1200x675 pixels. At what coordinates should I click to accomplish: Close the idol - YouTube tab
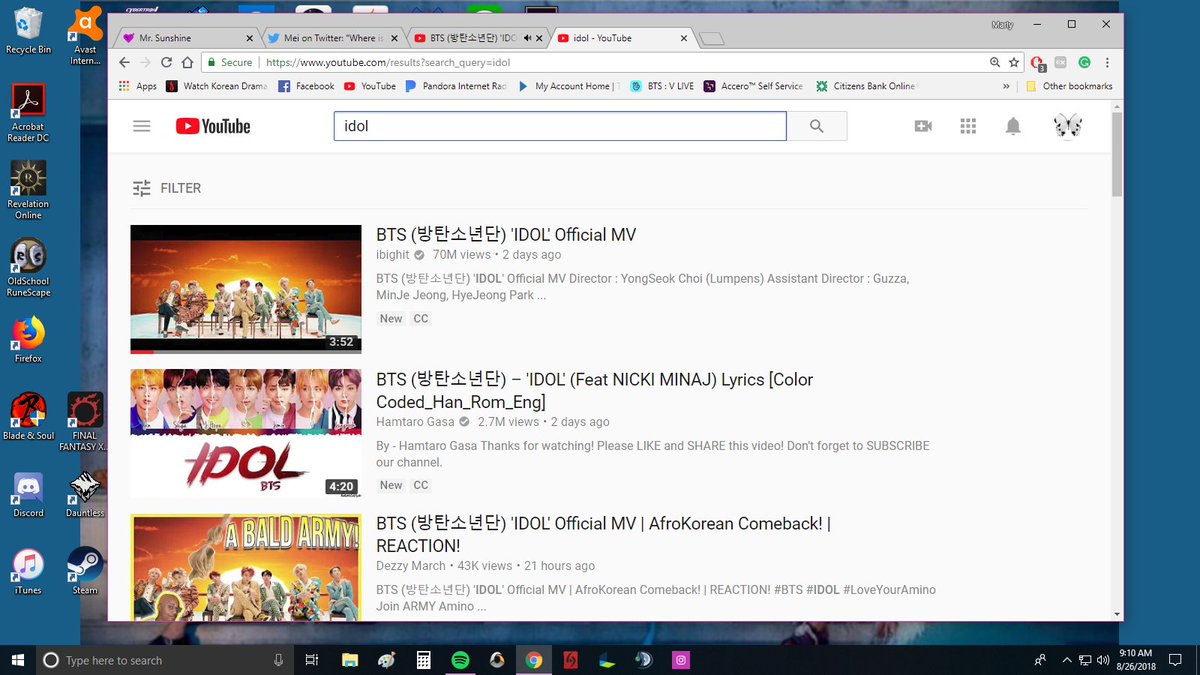684,38
